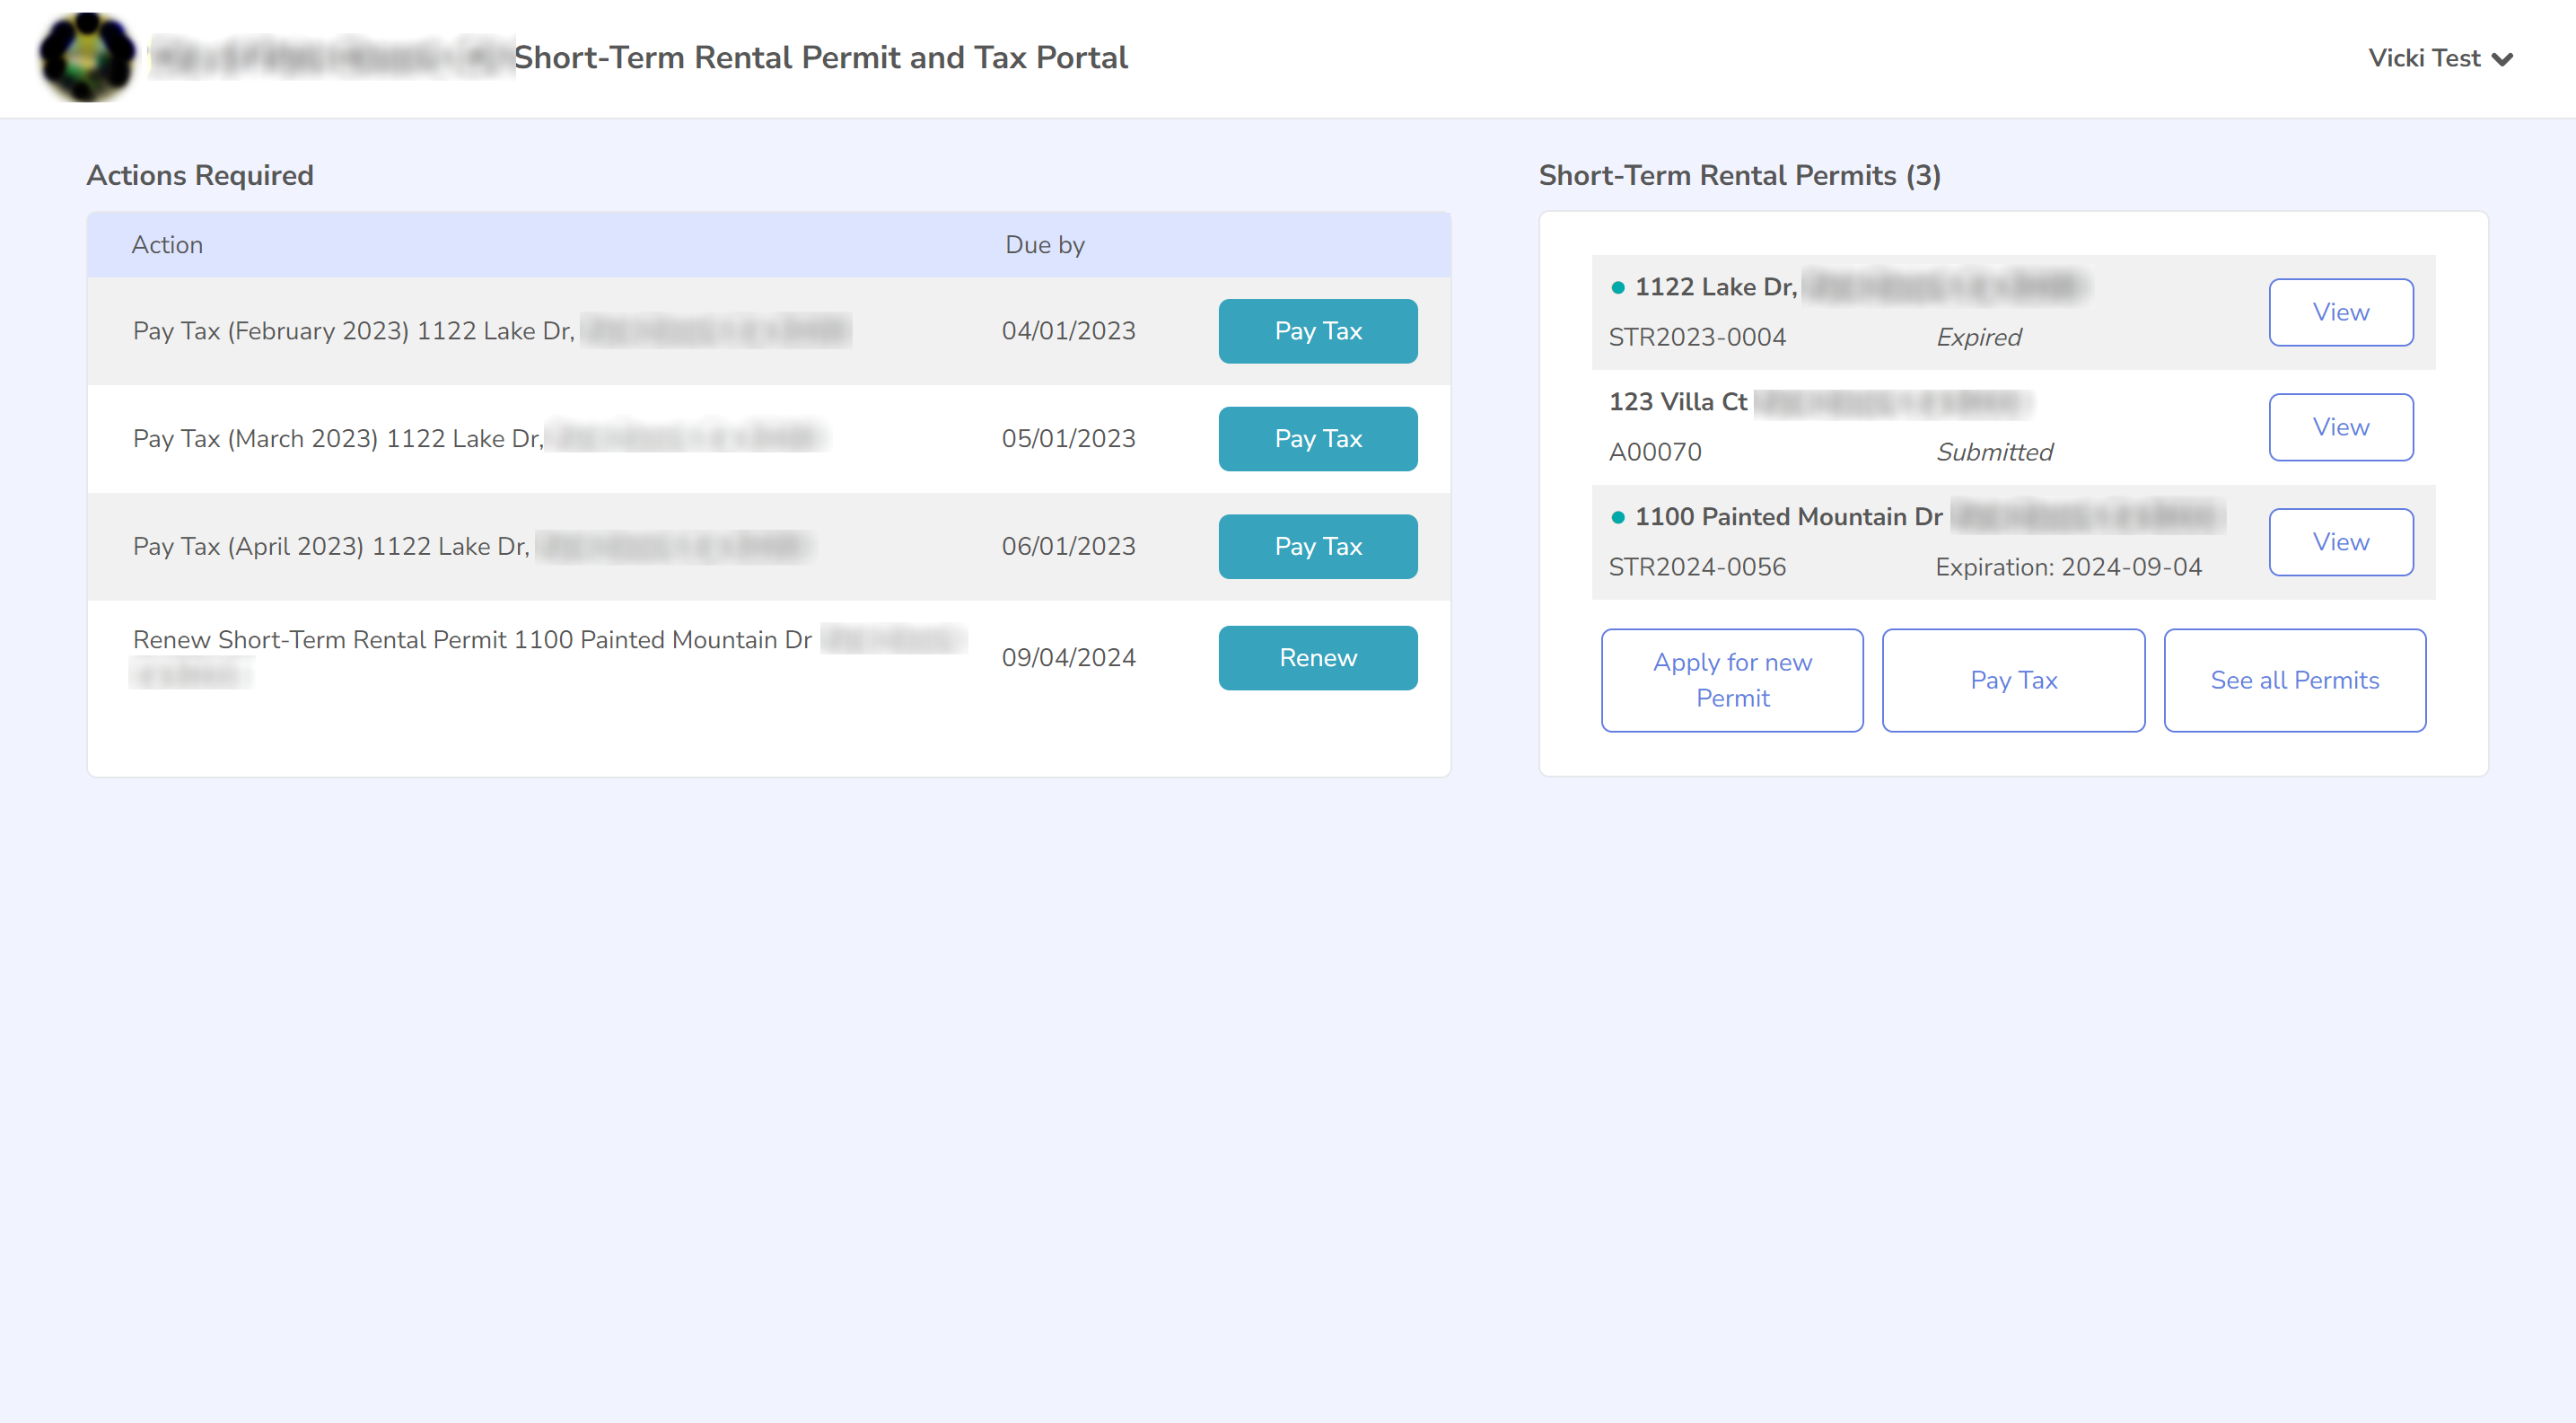The height and width of the screenshot is (1423, 2576).
Task: Pay tax for March 2023 Lake Dr
Action: pos(1317,439)
